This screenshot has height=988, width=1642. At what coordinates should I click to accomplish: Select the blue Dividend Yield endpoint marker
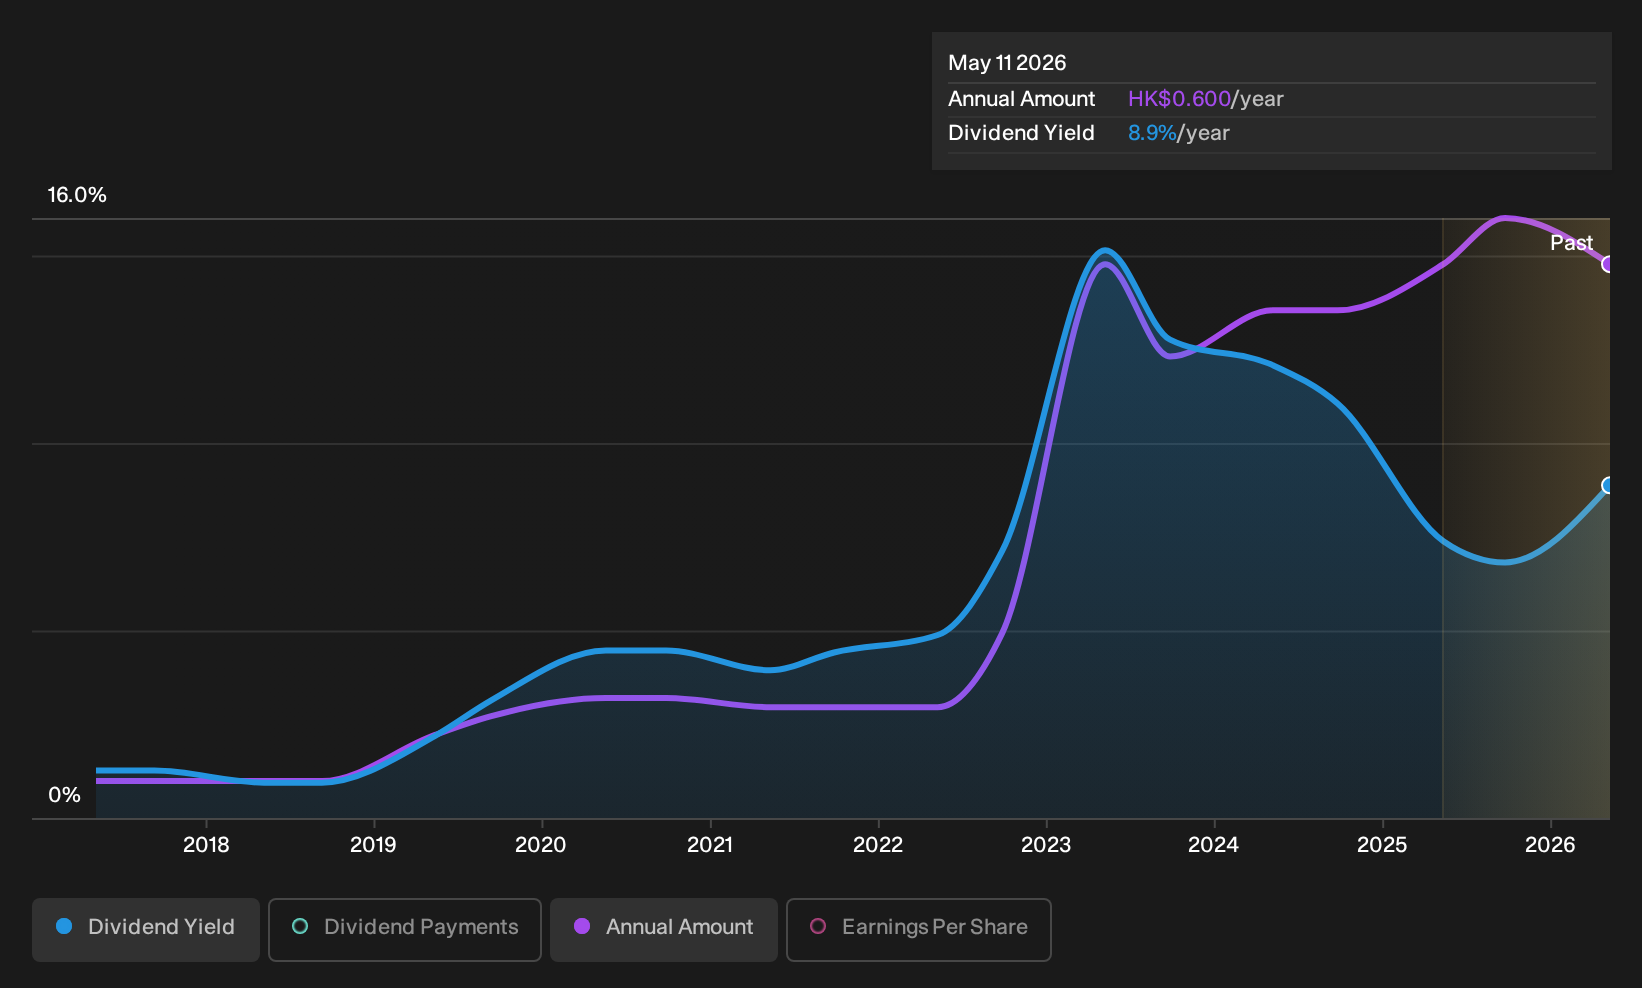(x=1608, y=486)
